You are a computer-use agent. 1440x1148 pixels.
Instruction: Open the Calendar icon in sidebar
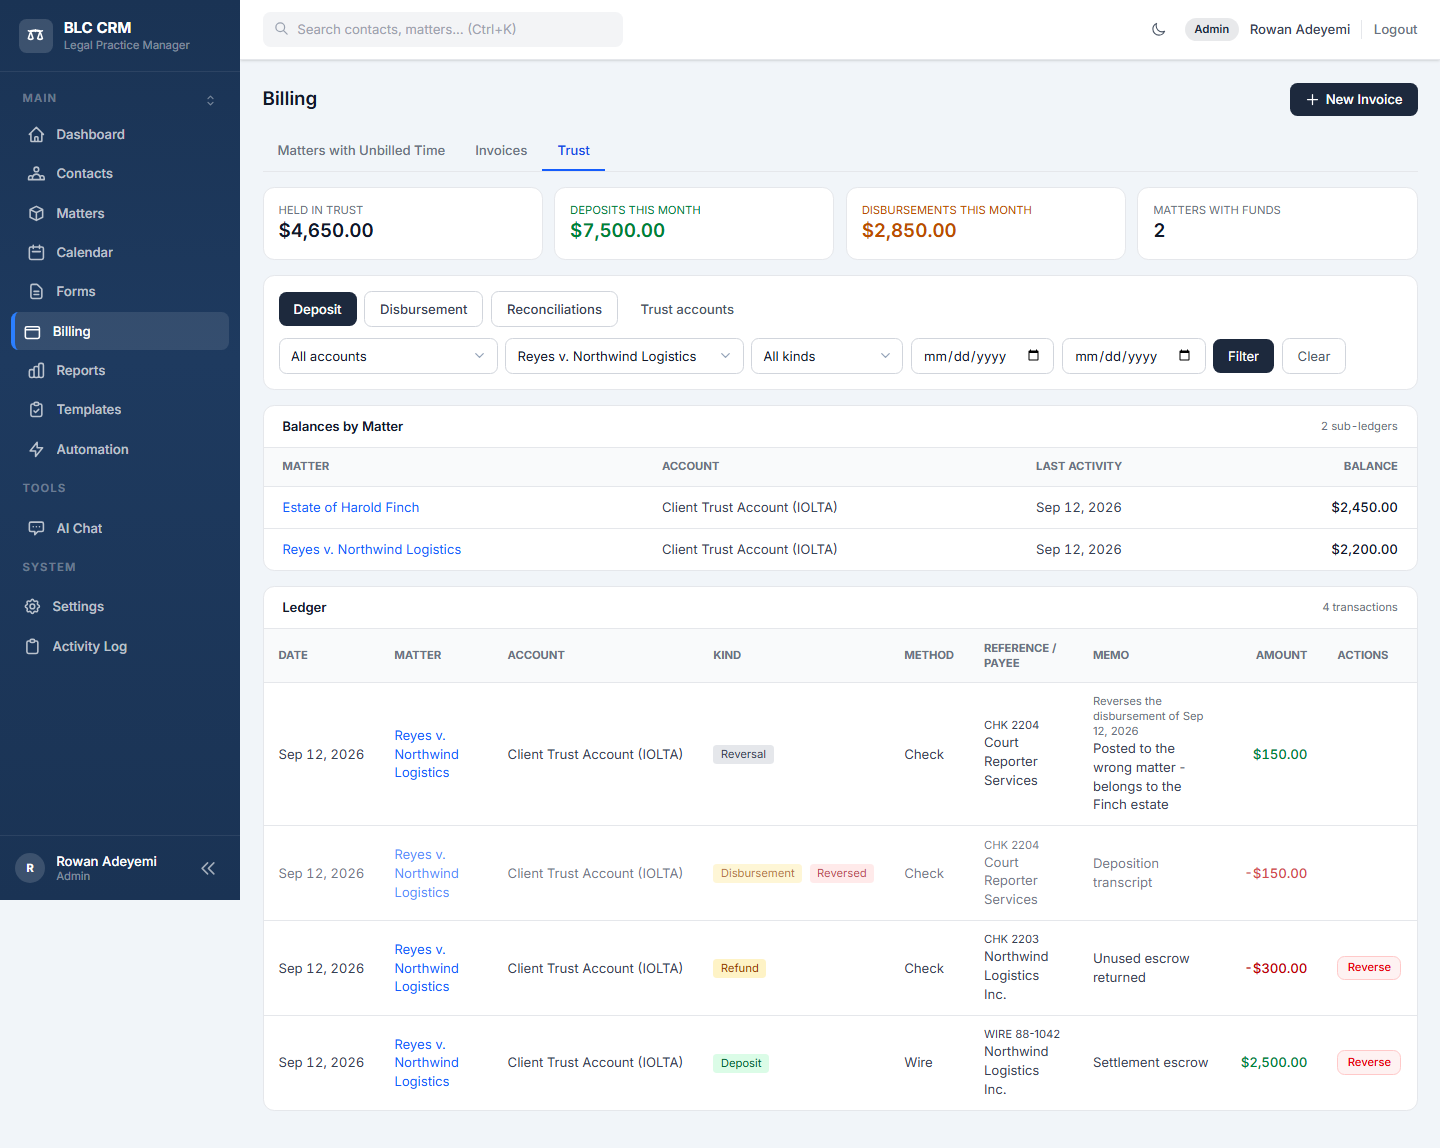pos(36,252)
